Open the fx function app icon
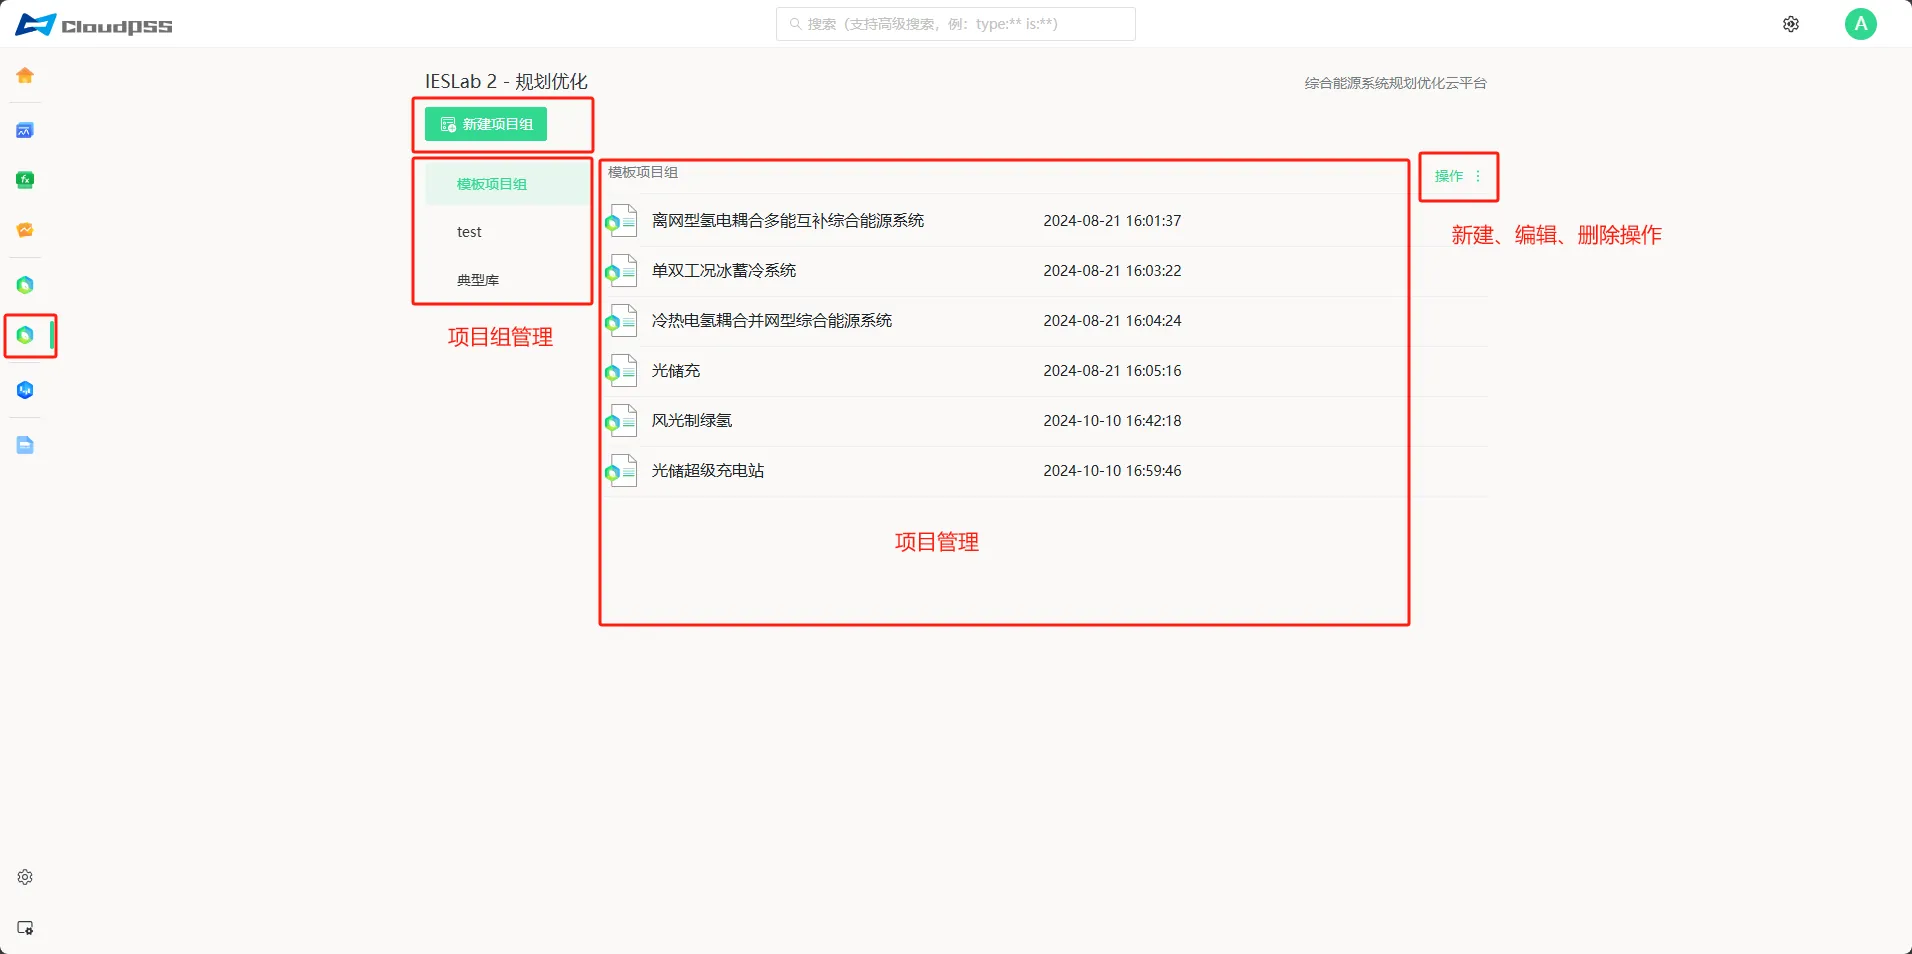 24,180
